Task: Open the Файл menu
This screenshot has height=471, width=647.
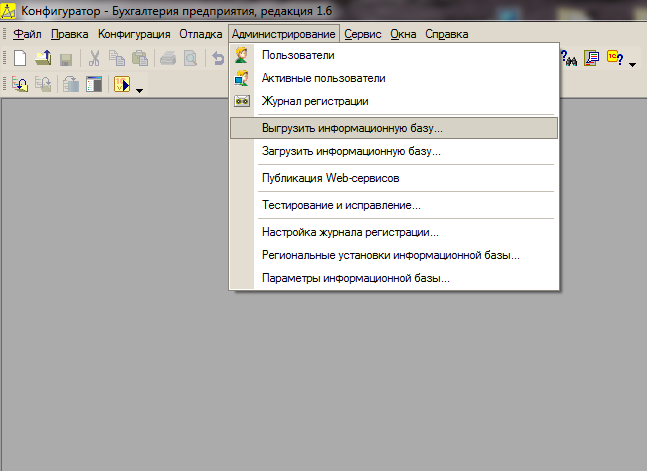Action: pyautogui.click(x=27, y=34)
